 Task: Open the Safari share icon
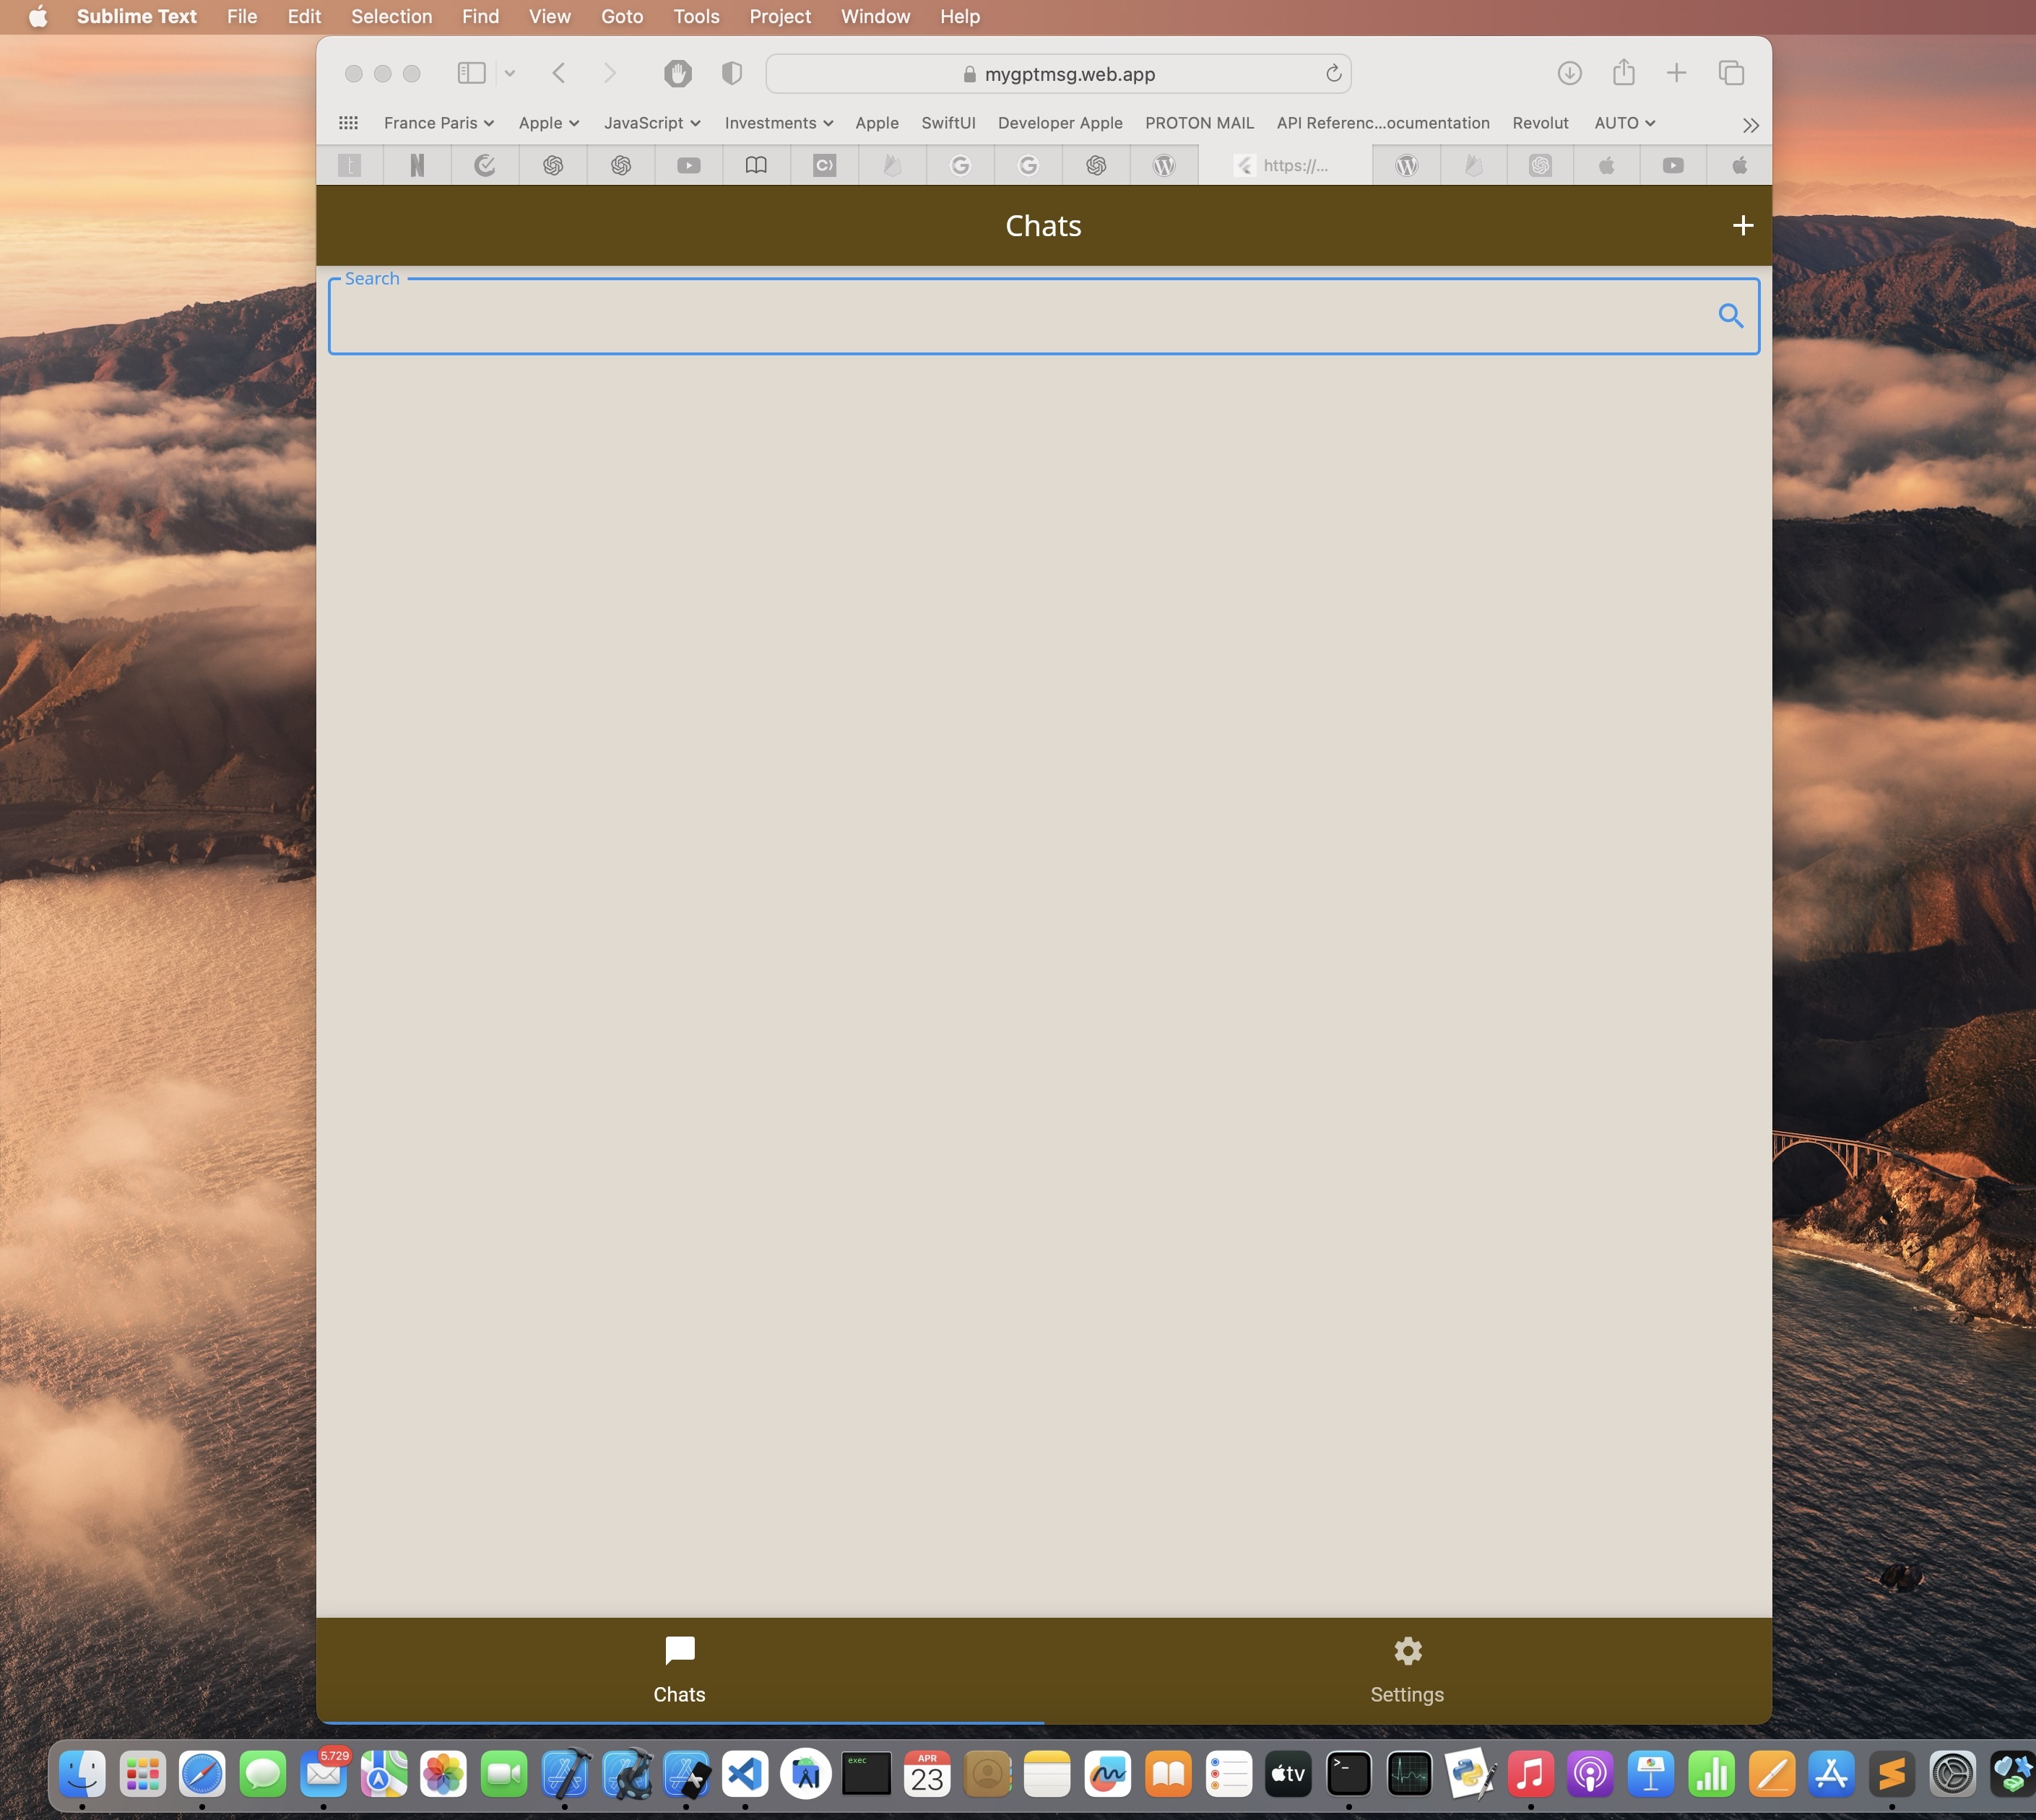pyautogui.click(x=1623, y=72)
